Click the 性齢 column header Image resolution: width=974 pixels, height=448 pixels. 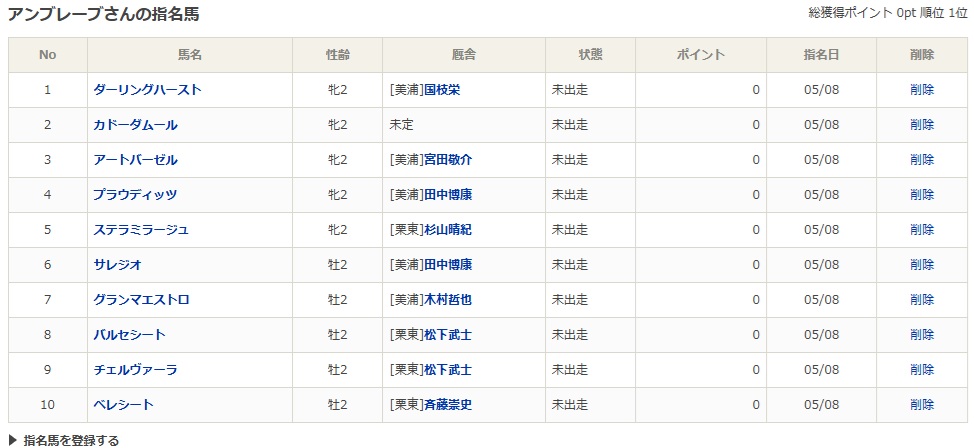tap(338, 55)
